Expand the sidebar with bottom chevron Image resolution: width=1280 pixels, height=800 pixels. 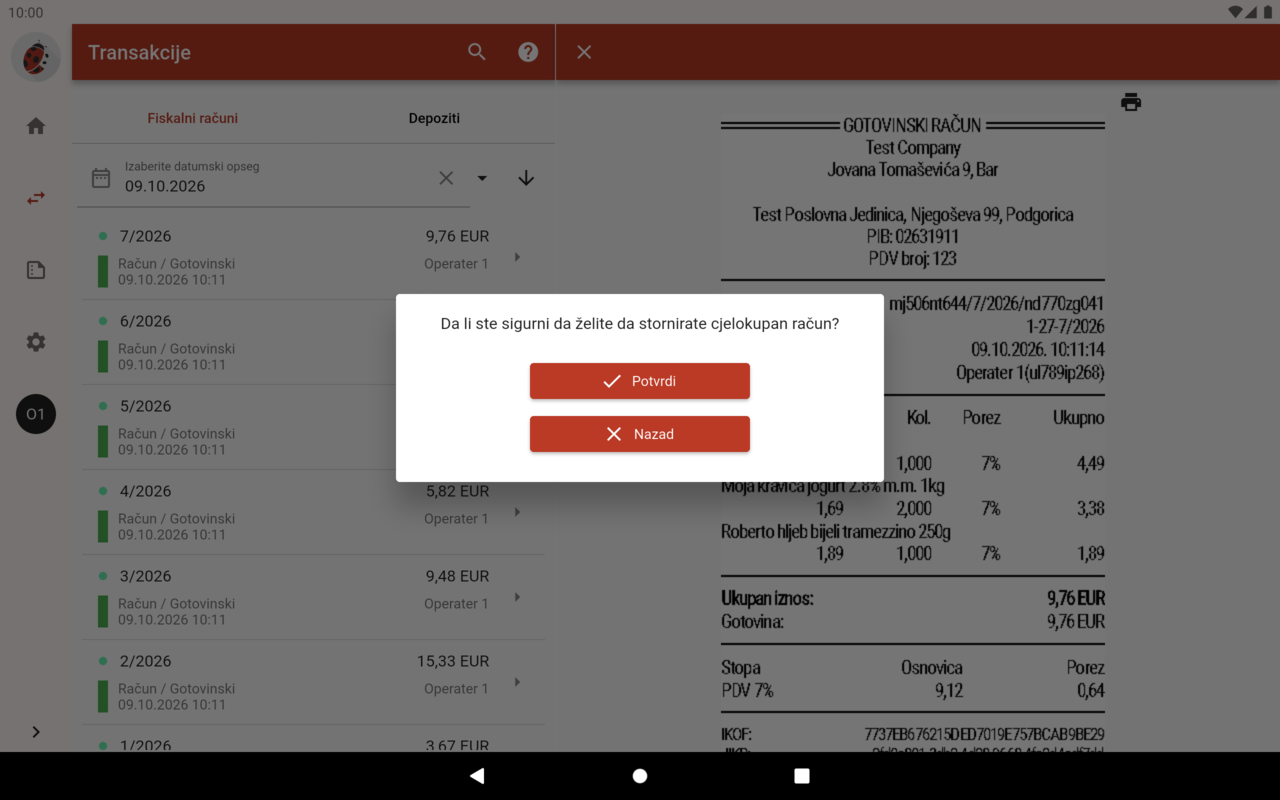(36, 732)
